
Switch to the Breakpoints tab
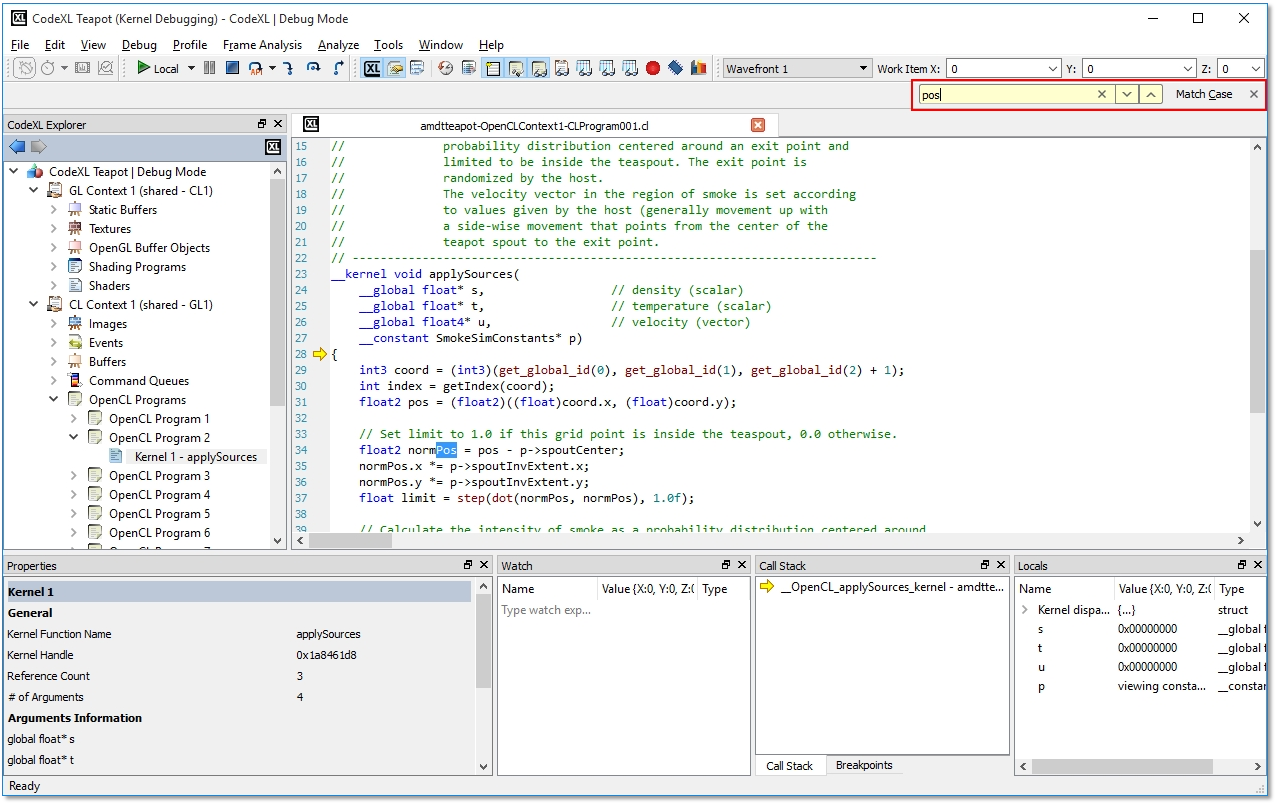point(864,766)
